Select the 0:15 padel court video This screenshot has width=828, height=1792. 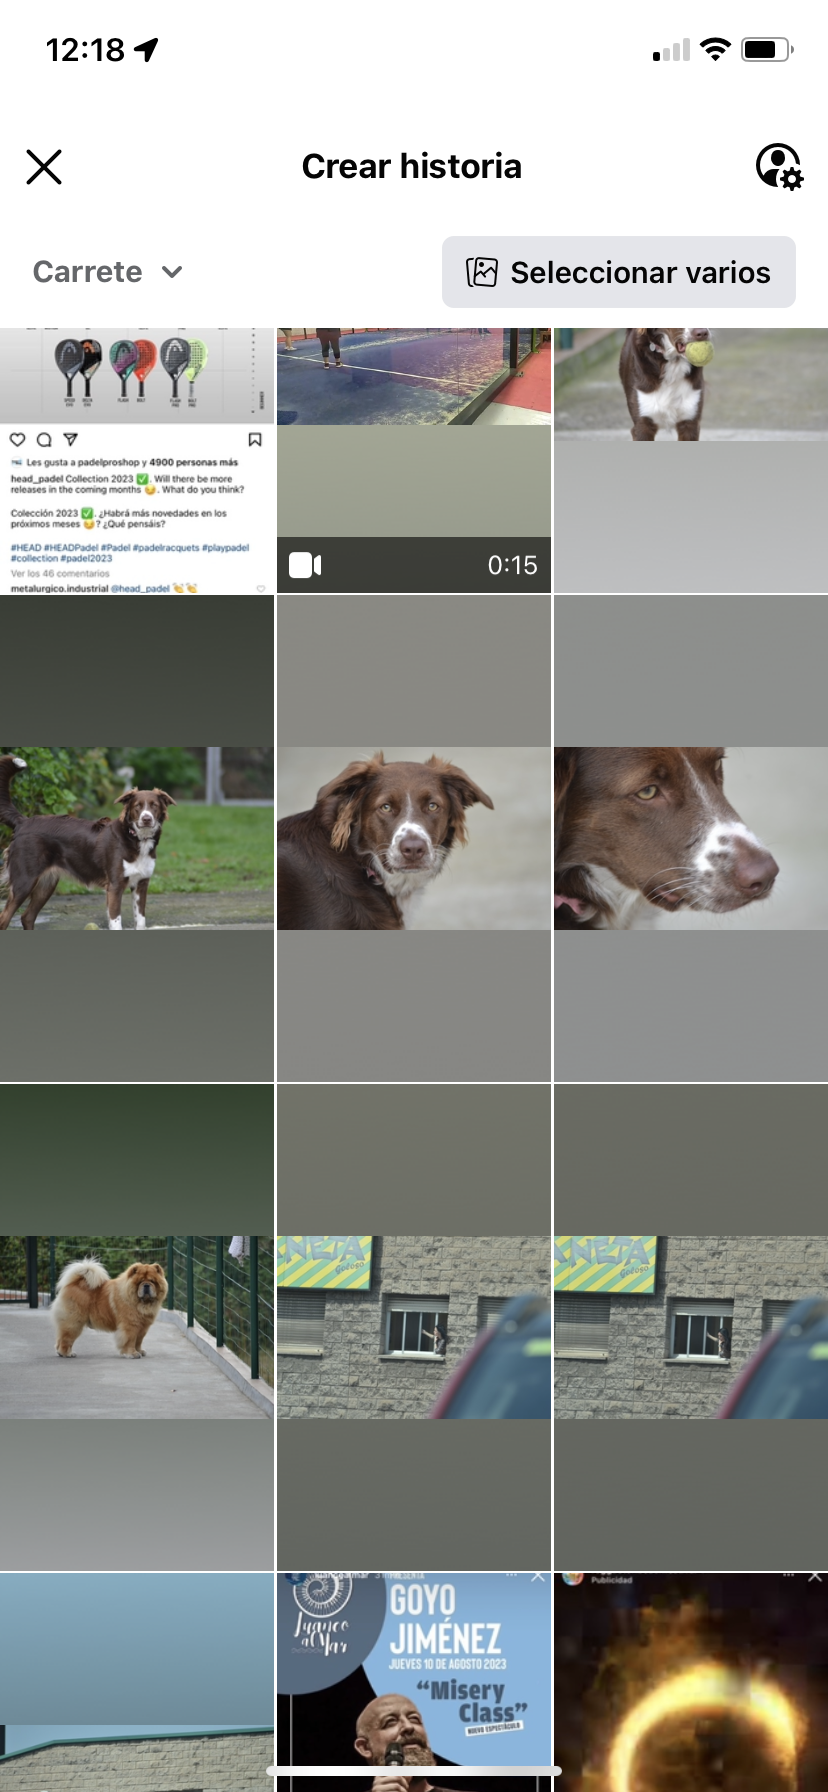(x=414, y=460)
